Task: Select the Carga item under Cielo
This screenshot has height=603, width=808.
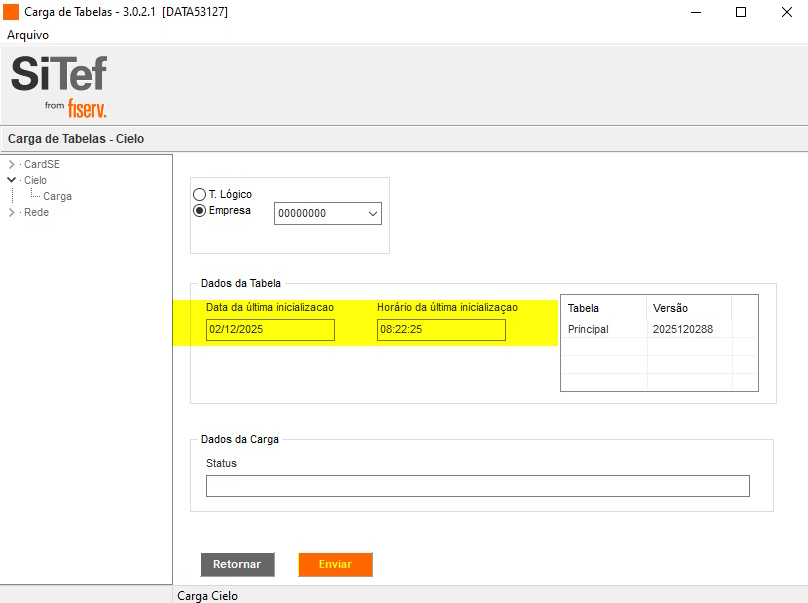Action: point(57,196)
